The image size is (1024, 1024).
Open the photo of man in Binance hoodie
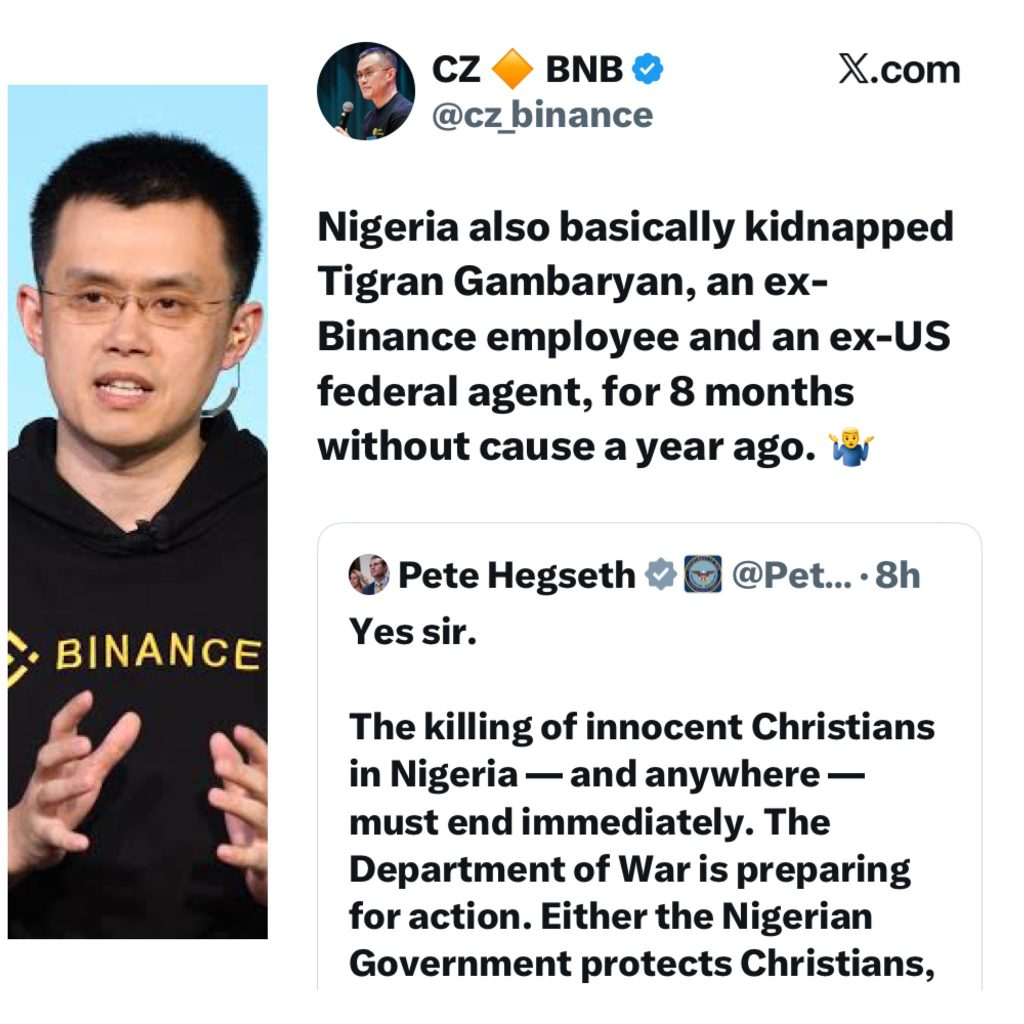(138, 511)
